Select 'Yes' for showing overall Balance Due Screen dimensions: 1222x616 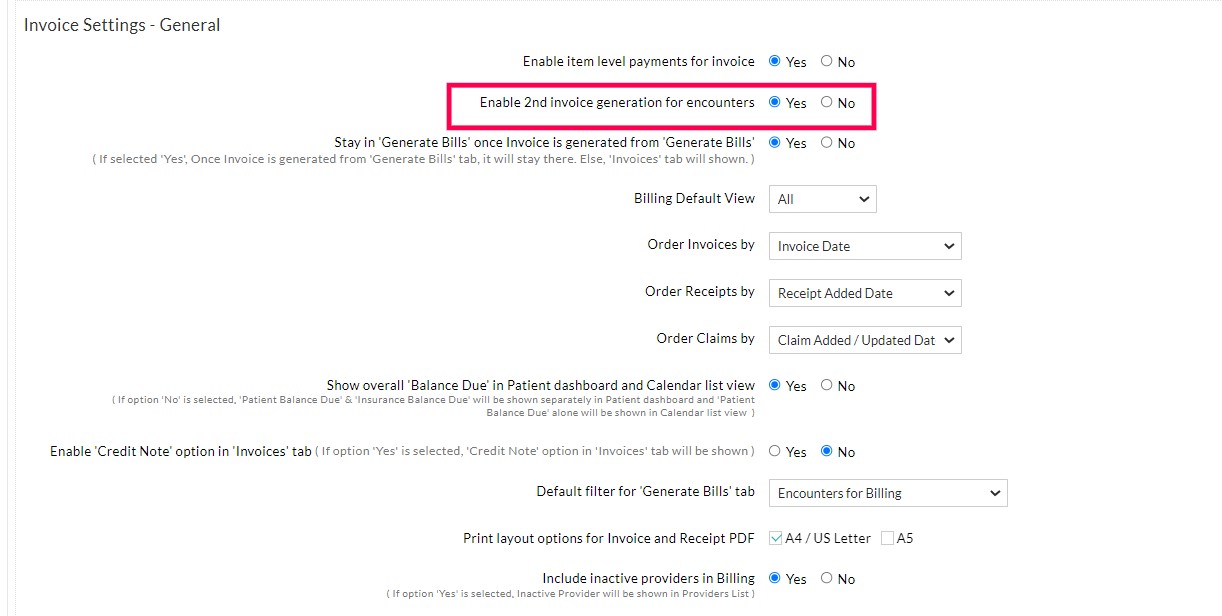pos(773,385)
